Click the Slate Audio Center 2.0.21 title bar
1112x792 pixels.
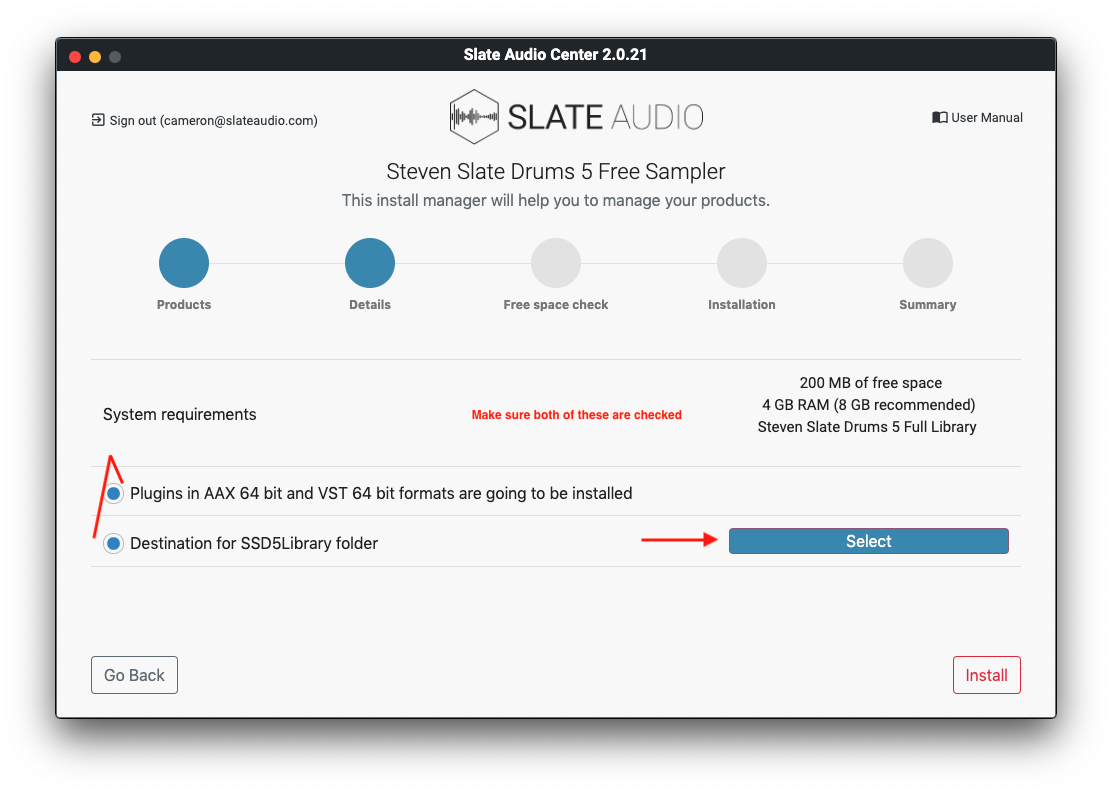click(x=555, y=55)
